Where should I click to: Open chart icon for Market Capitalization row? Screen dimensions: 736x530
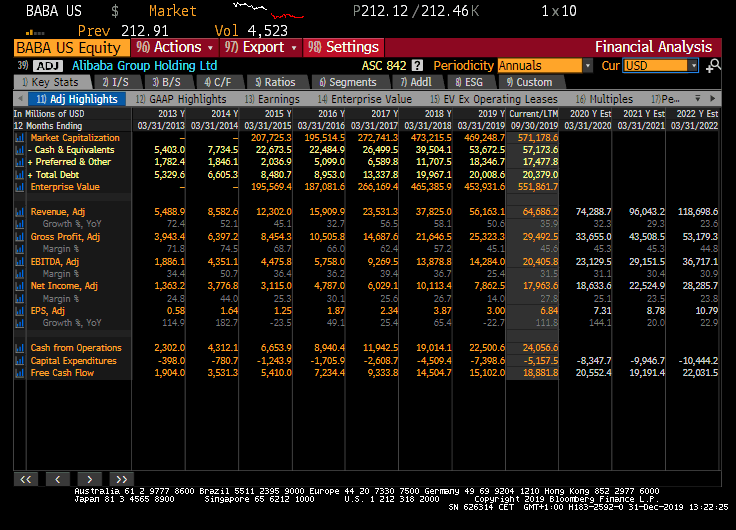pyautogui.click(x=20, y=138)
